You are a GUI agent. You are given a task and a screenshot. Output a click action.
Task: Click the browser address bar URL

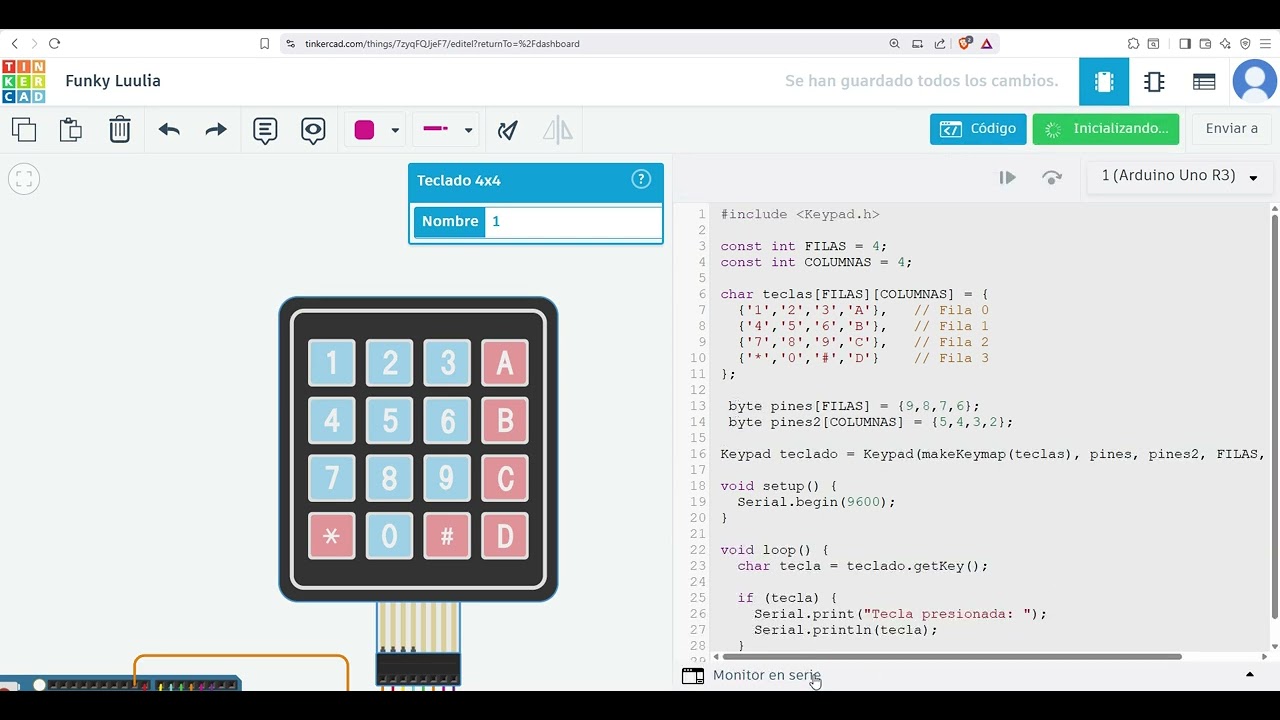[442, 44]
